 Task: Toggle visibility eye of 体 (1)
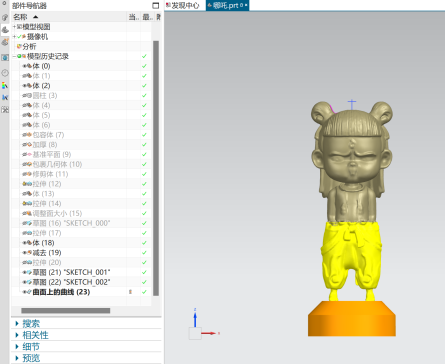(24, 76)
